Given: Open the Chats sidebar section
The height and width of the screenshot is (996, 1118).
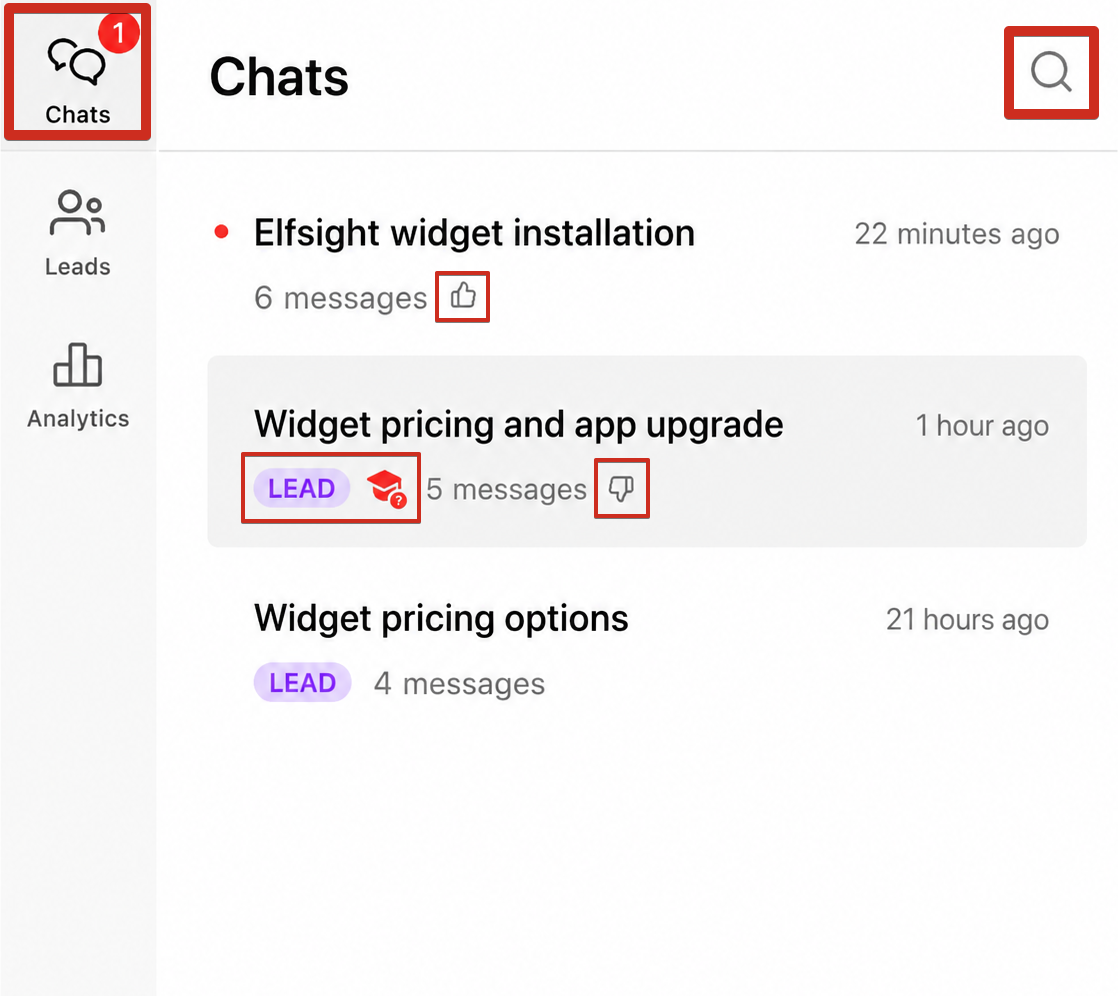Looking at the screenshot, I should (x=78, y=72).
